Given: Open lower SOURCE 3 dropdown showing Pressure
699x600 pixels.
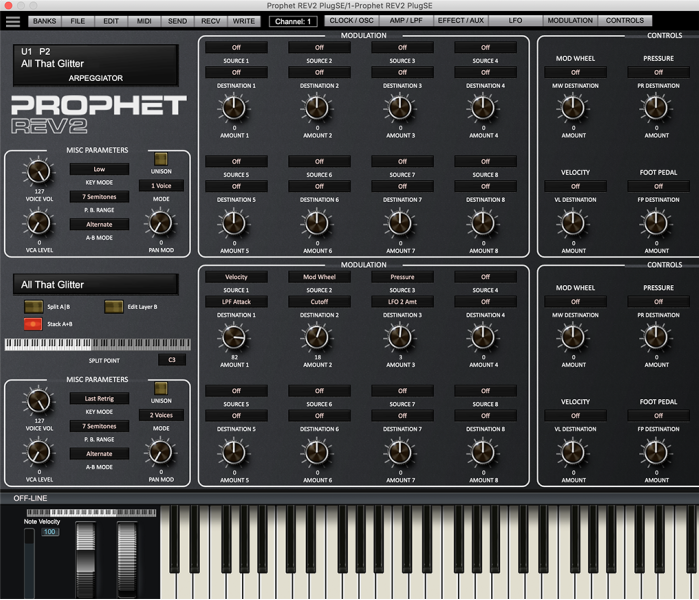Looking at the screenshot, I should point(402,277).
